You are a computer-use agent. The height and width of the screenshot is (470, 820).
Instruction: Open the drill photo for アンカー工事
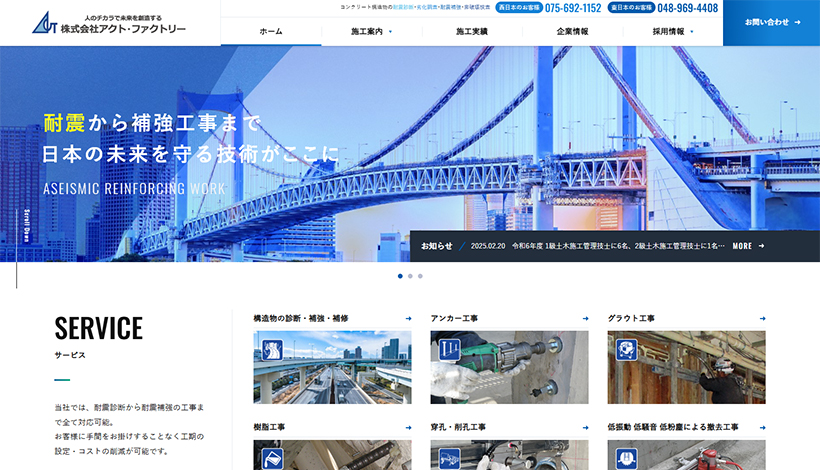[x=509, y=367]
